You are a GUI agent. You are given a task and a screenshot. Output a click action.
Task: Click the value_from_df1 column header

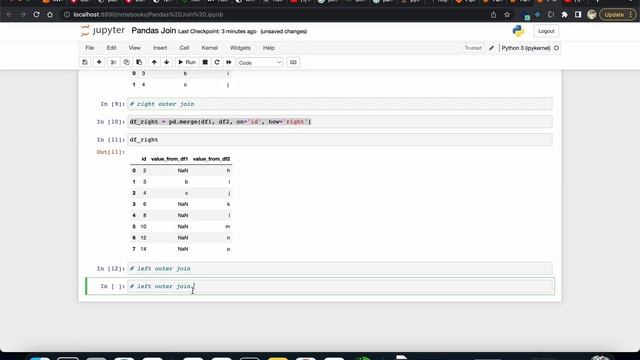(169, 159)
